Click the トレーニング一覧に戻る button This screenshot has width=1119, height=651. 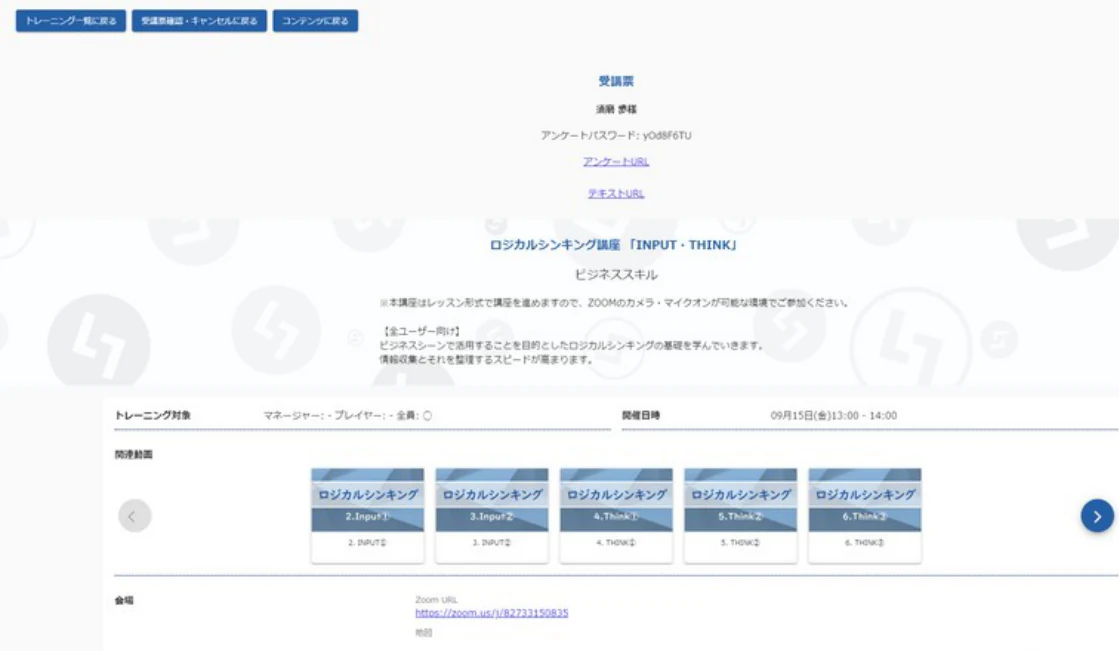(71, 21)
